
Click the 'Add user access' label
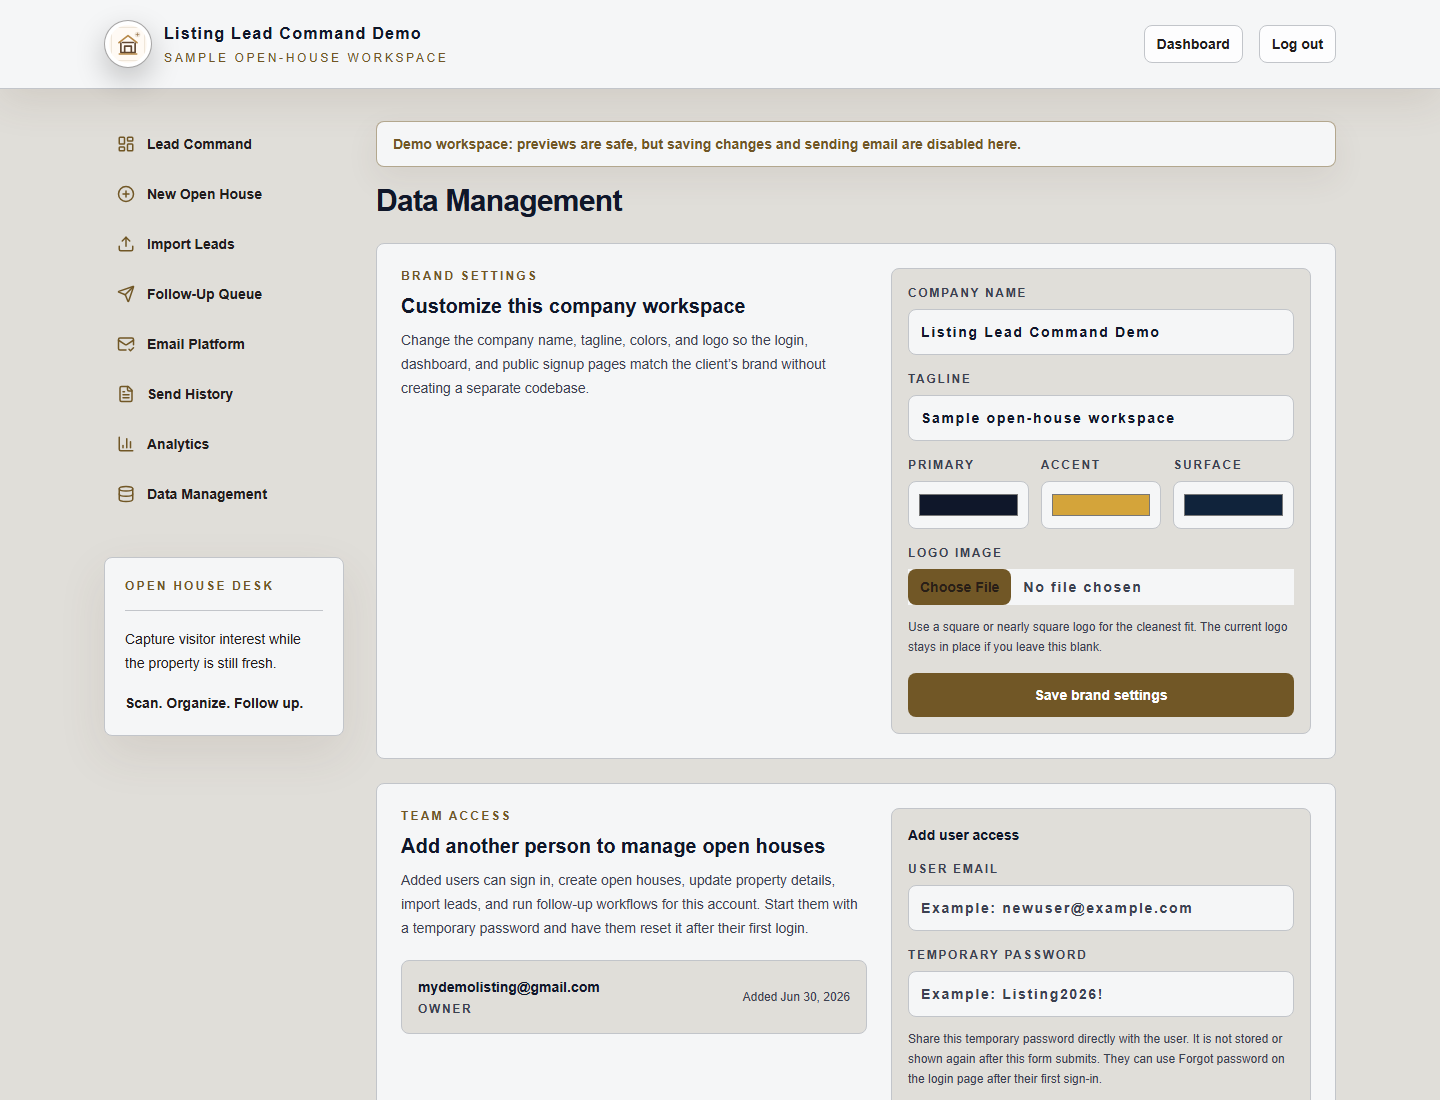click(963, 835)
